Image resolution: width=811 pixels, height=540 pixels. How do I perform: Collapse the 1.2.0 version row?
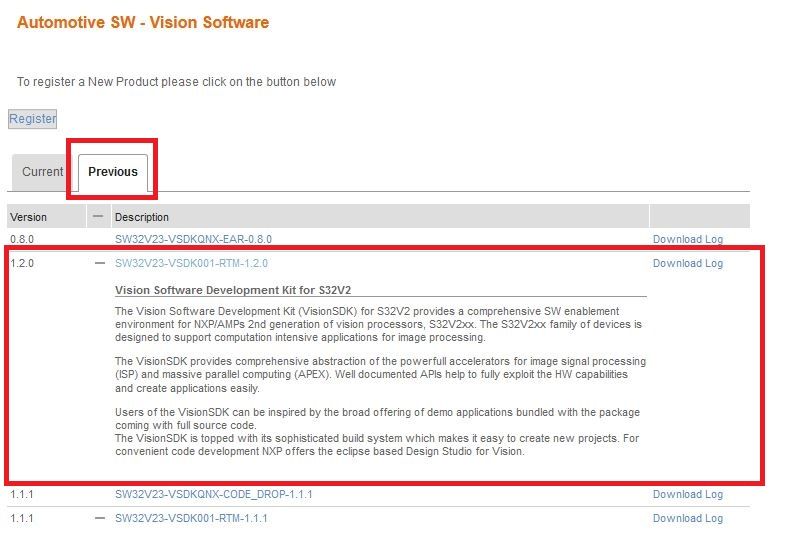coord(100,263)
